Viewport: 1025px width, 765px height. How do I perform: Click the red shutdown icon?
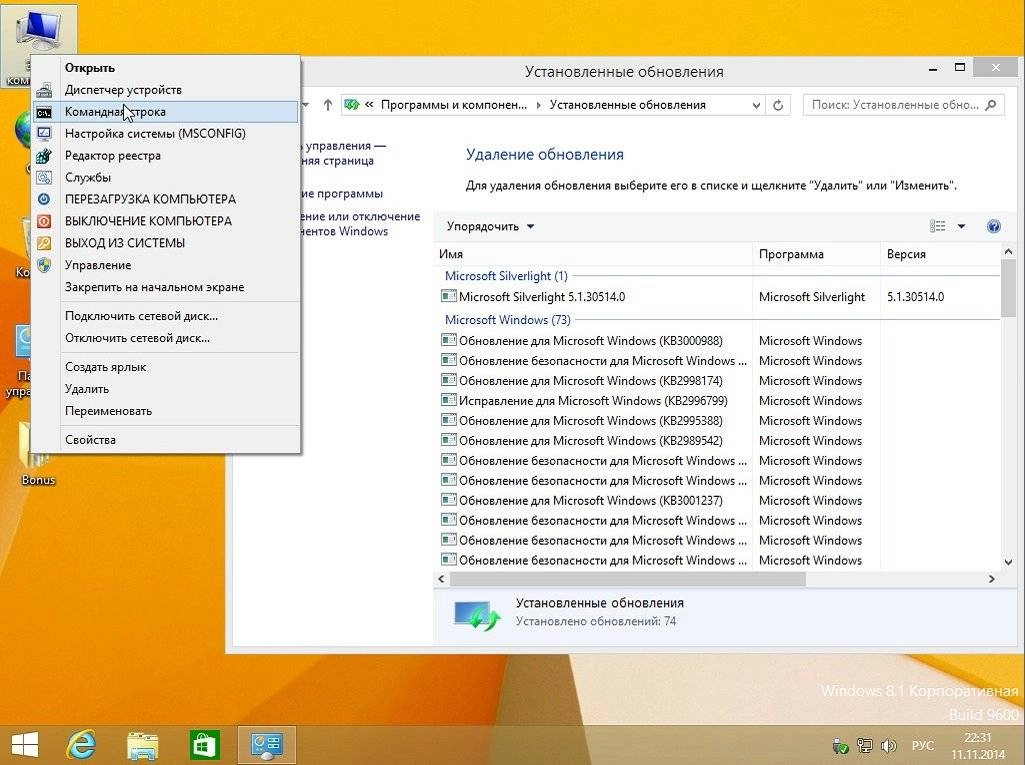pyautogui.click(x=44, y=221)
